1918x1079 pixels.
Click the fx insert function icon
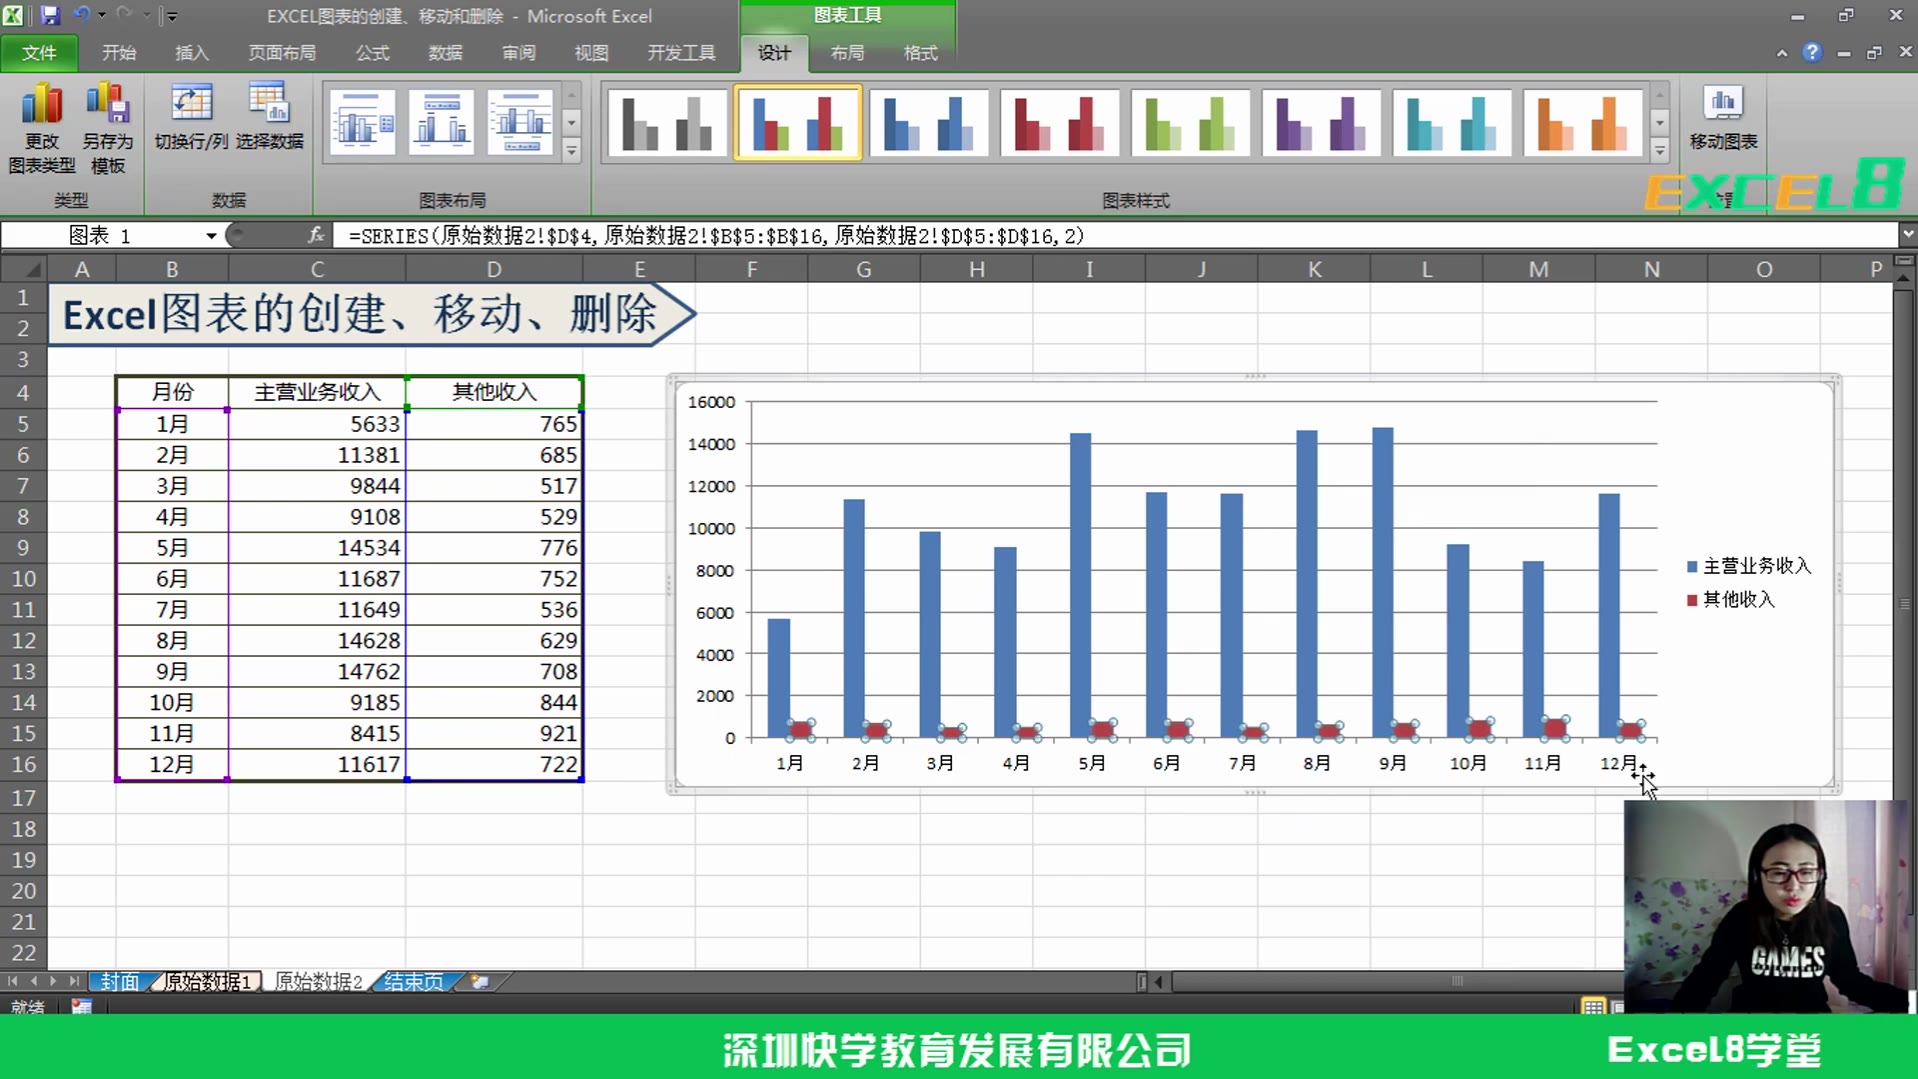point(316,235)
